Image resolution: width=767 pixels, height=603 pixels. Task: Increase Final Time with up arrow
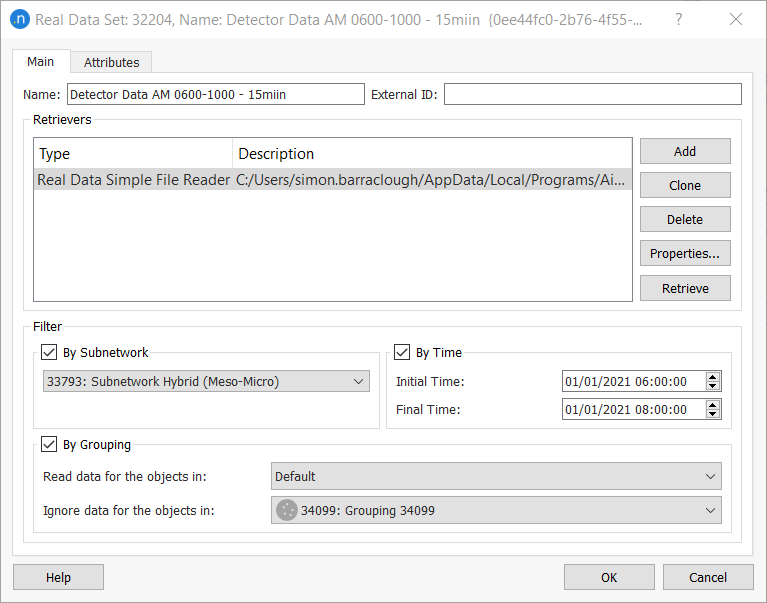click(x=713, y=405)
